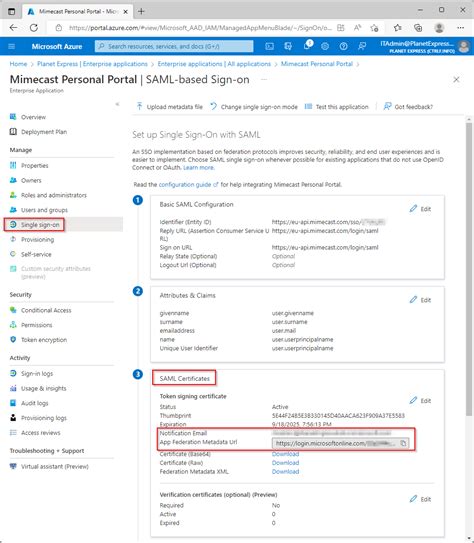Open the directories and subscriptions filter icon

tap(288, 46)
